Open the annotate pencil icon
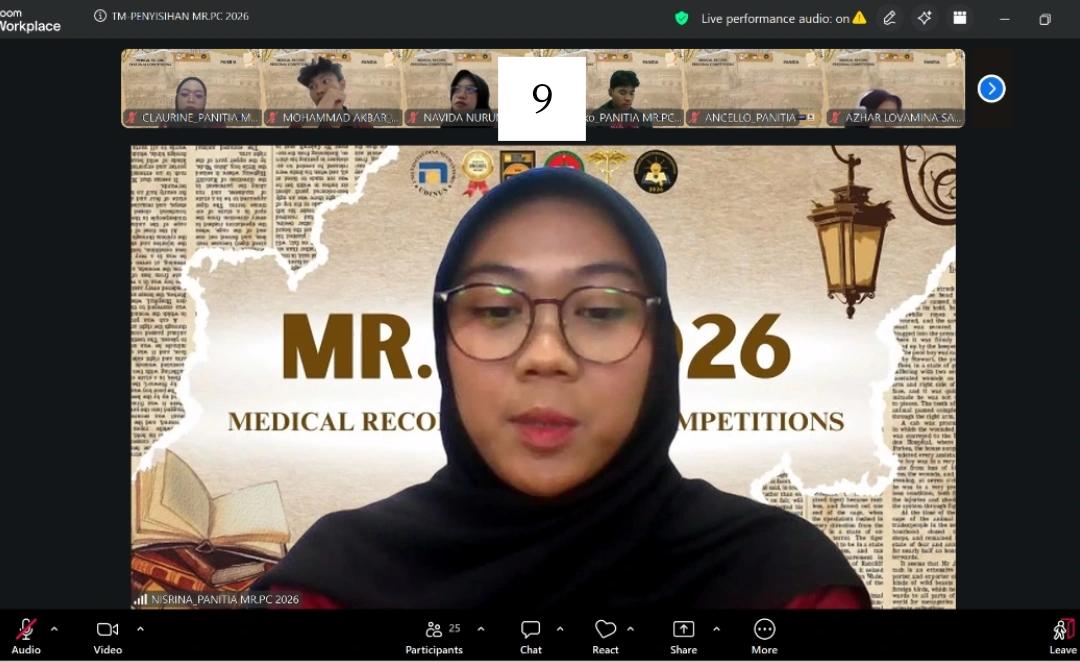The height and width of the screenshot is (662, 1080). click(890, 18)
